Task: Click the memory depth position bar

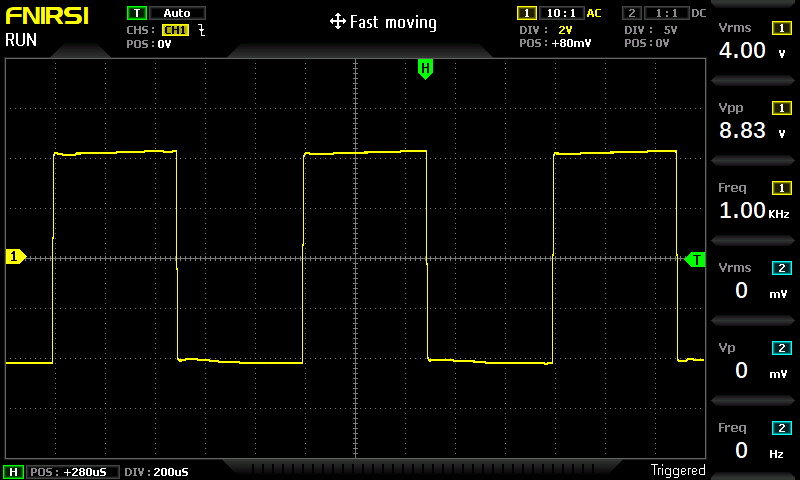Action: pyautogui.click(x=422, y=468)
